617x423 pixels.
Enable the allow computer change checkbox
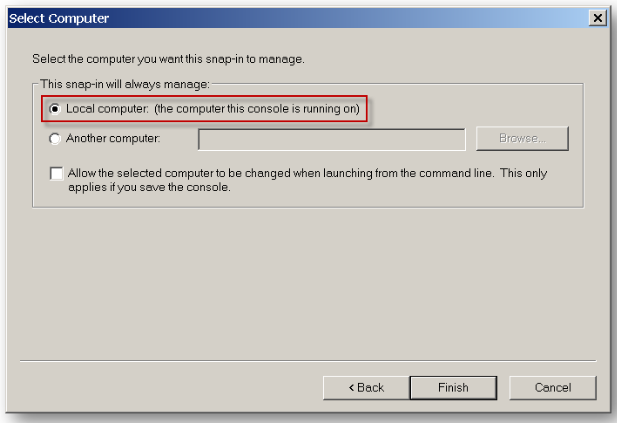click(56, 174)
